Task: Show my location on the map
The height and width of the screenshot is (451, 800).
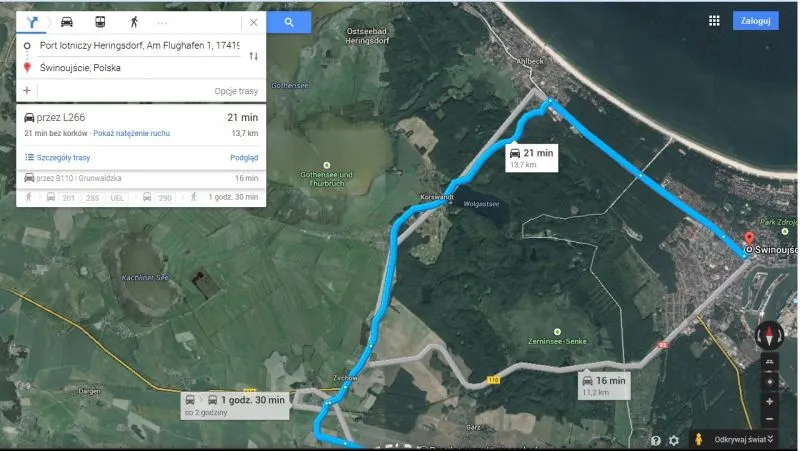Action: (x=769, y=382)
